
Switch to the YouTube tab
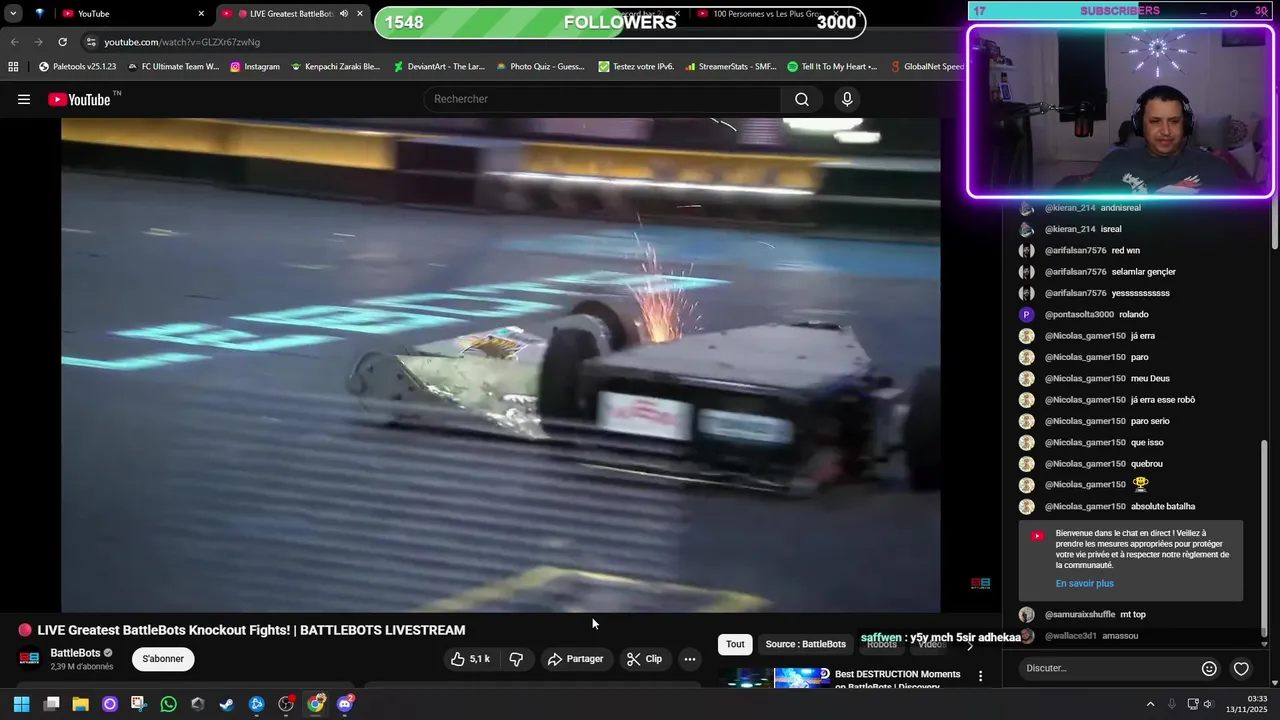click(x=132, y=14)
